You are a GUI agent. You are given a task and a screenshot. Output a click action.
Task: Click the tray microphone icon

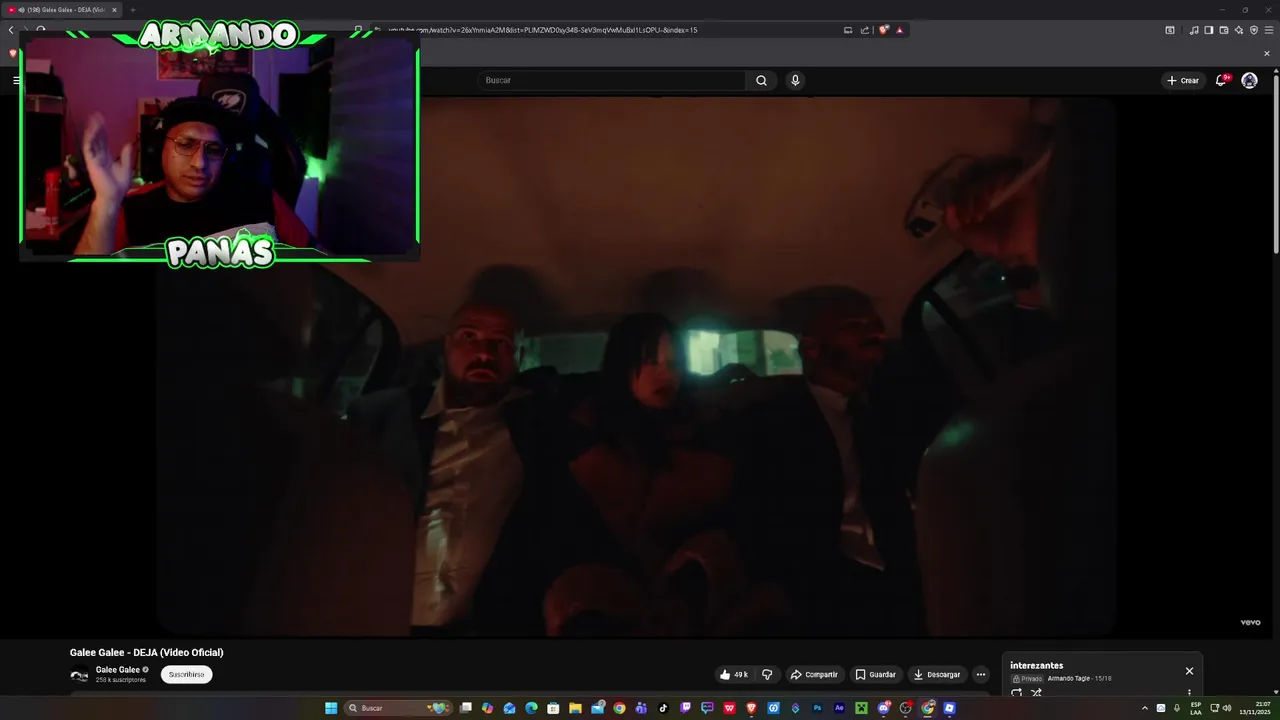1177,708
